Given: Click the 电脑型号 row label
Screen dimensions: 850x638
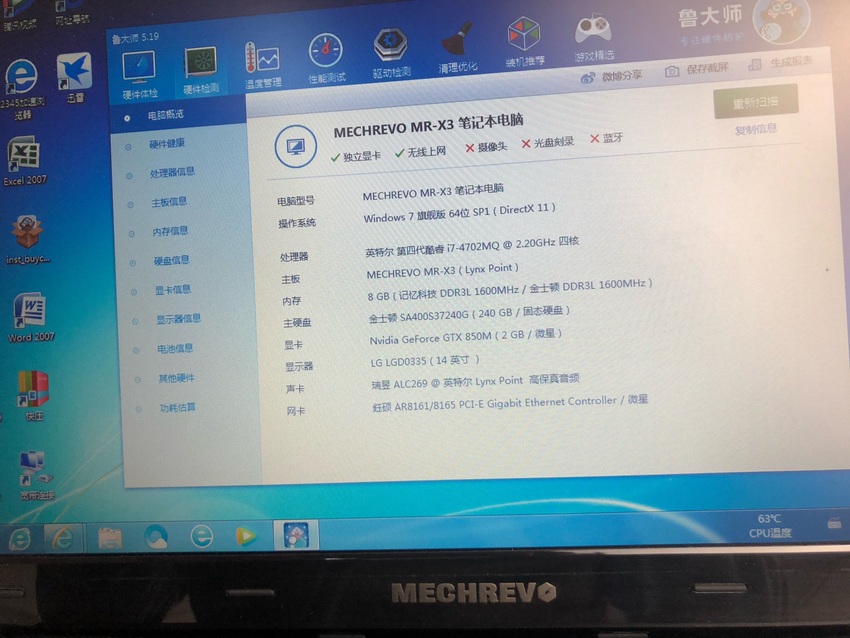Looking at the screenshot, I should pyautogui.click(x=296, y=201).
